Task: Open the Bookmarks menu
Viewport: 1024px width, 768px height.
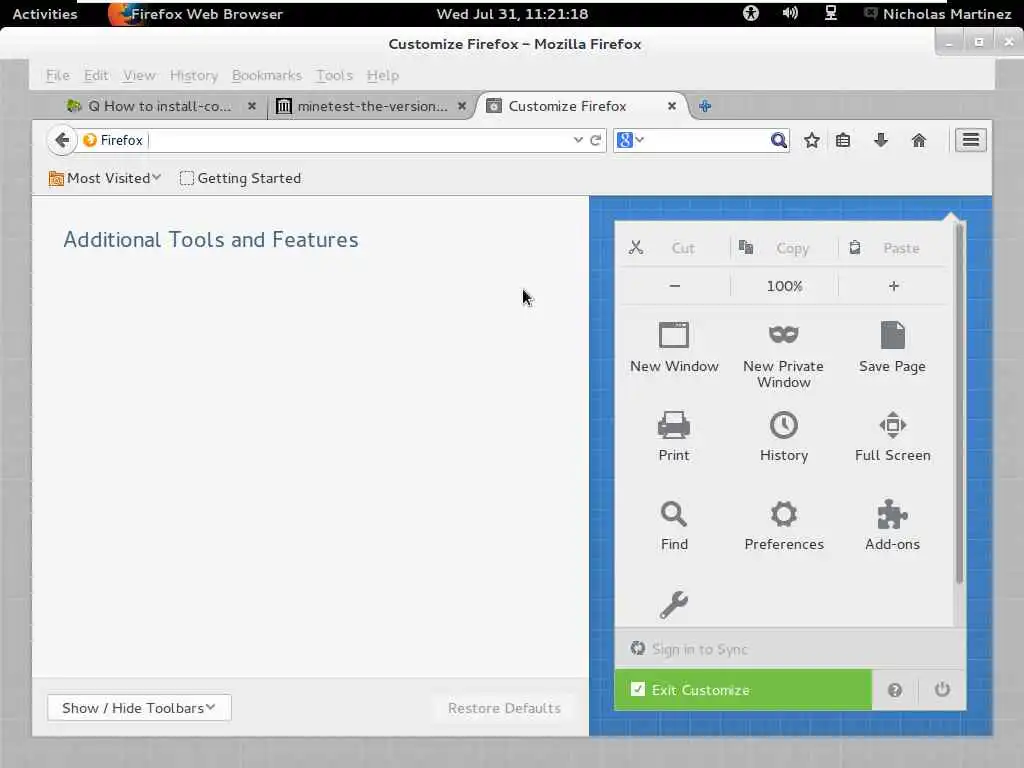Action: coord(266,75)
